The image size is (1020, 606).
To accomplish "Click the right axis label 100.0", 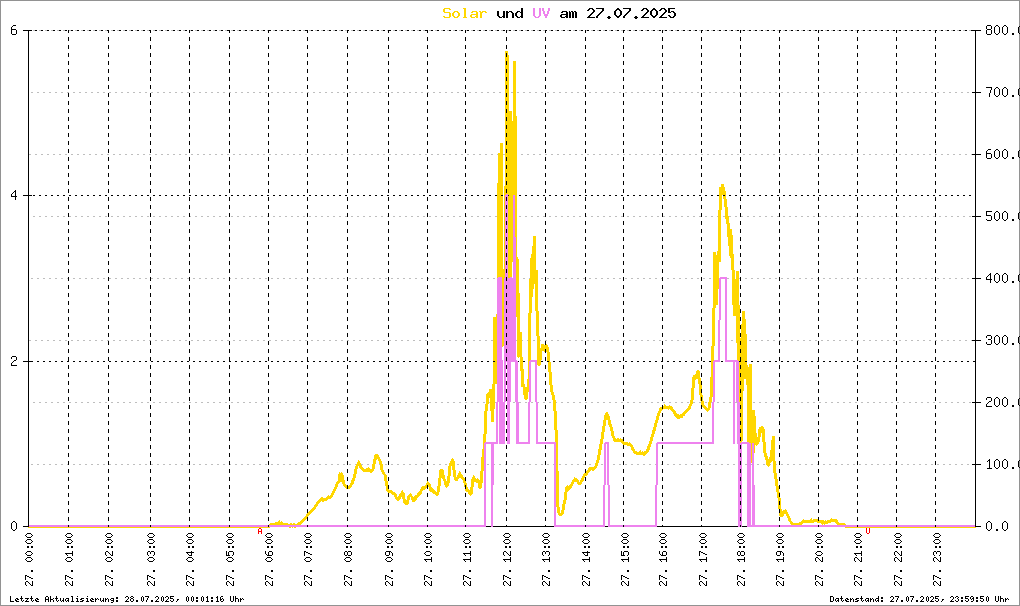I will [1002, 464].
